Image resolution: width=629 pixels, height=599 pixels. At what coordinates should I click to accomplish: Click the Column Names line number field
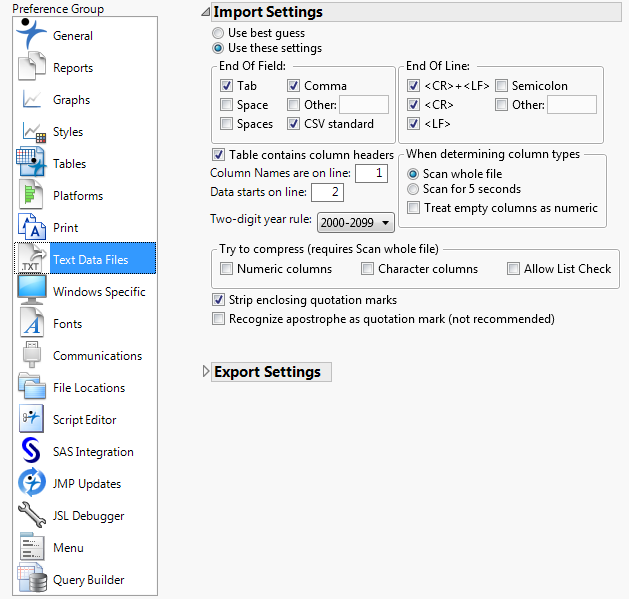click(x=370, y=174)
